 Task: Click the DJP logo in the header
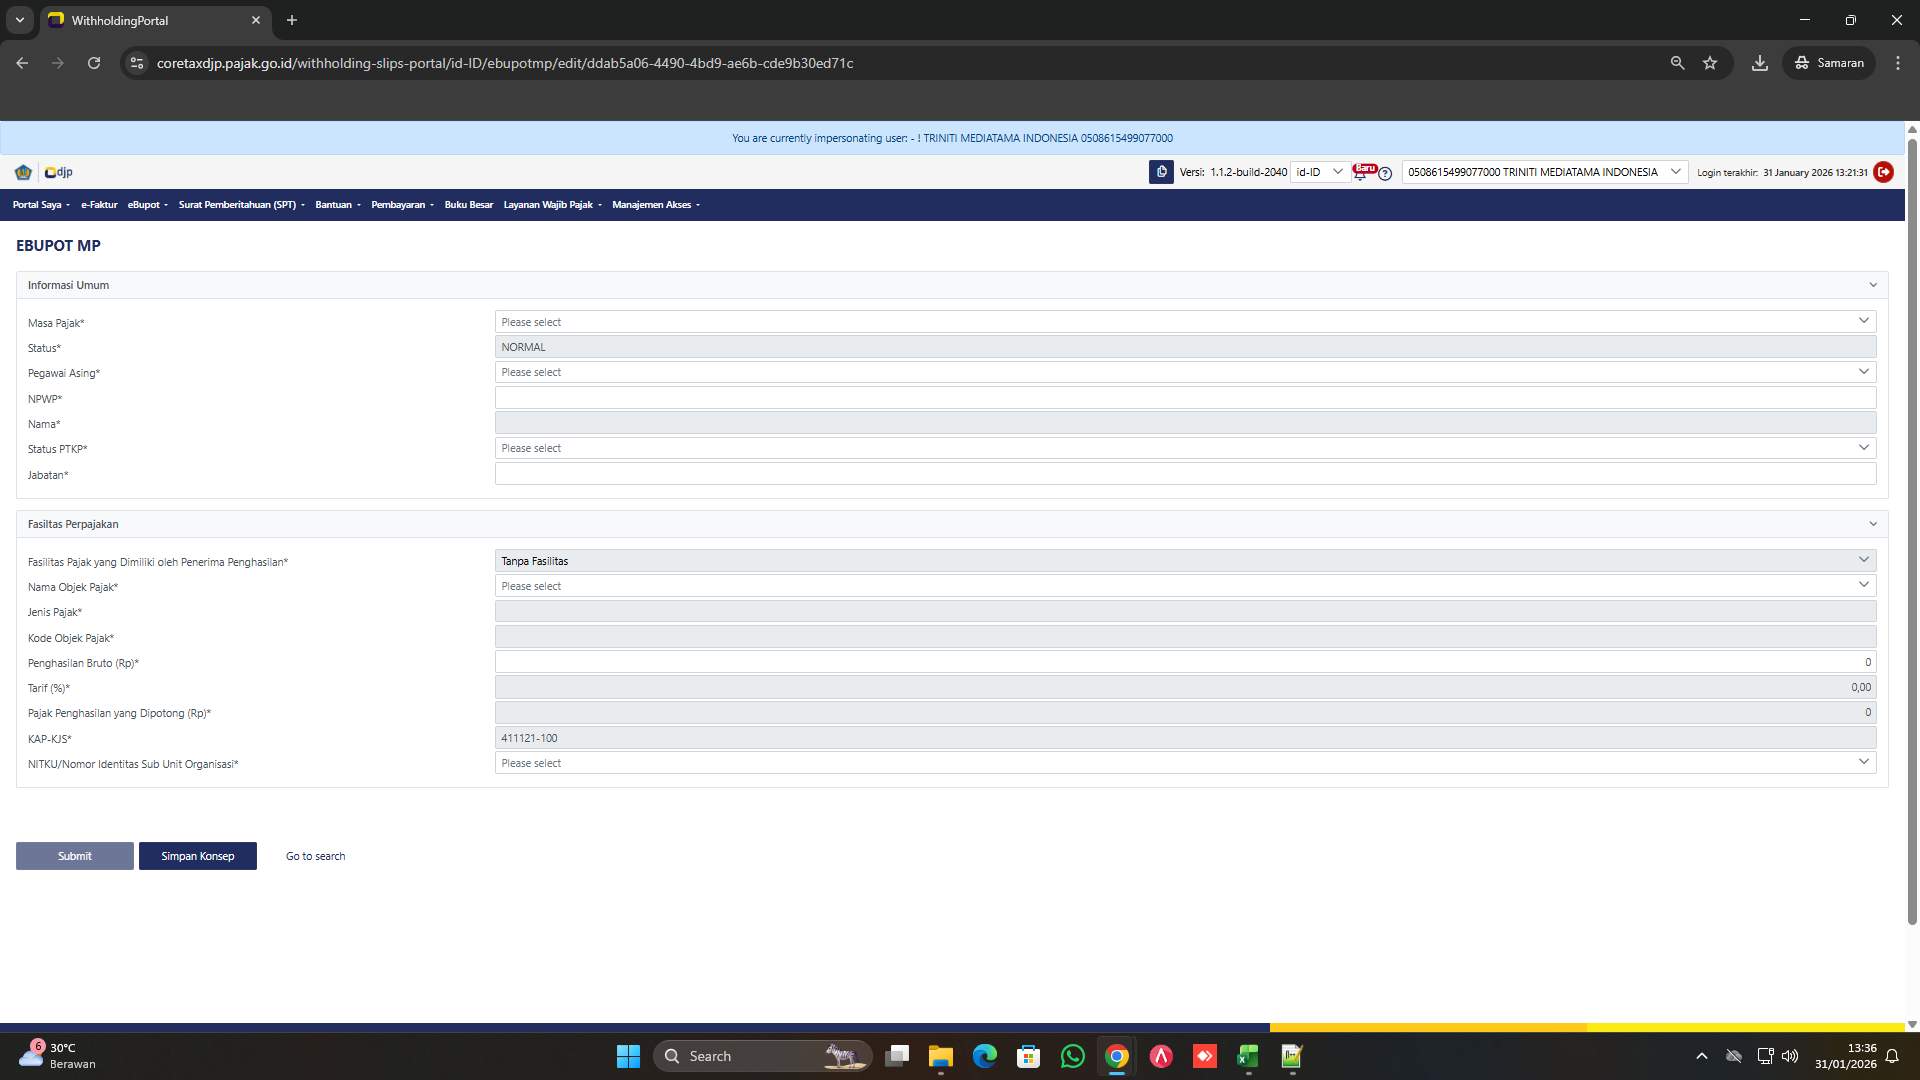[57, 172]
